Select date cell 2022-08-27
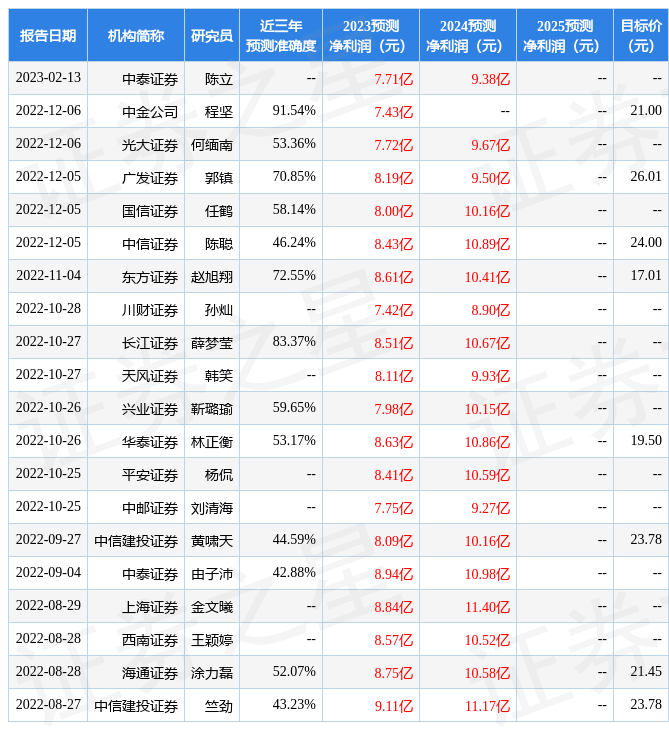The image size is (669, 730). 48,705
